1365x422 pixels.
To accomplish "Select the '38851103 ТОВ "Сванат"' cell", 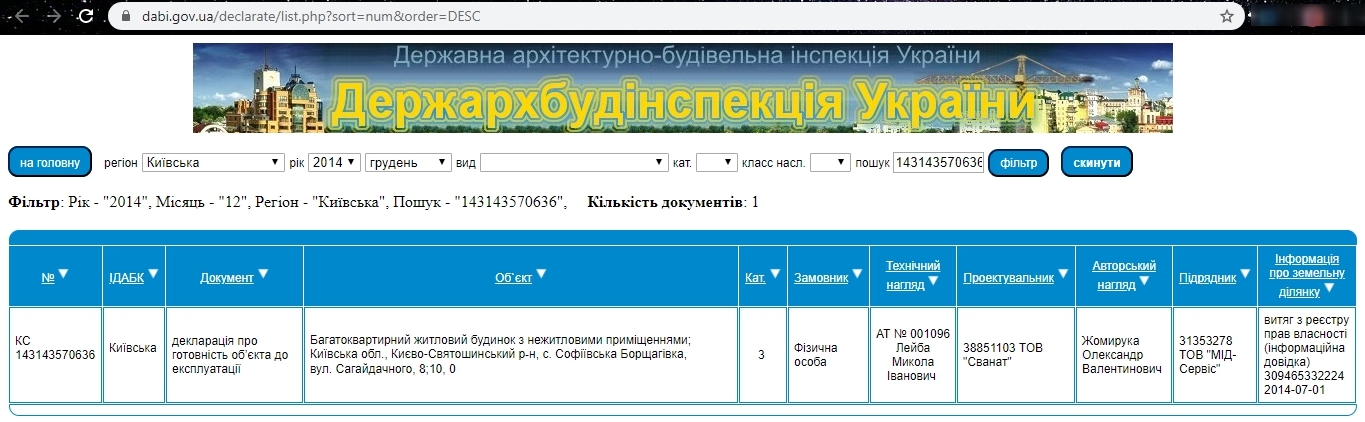I will 1015,355.
